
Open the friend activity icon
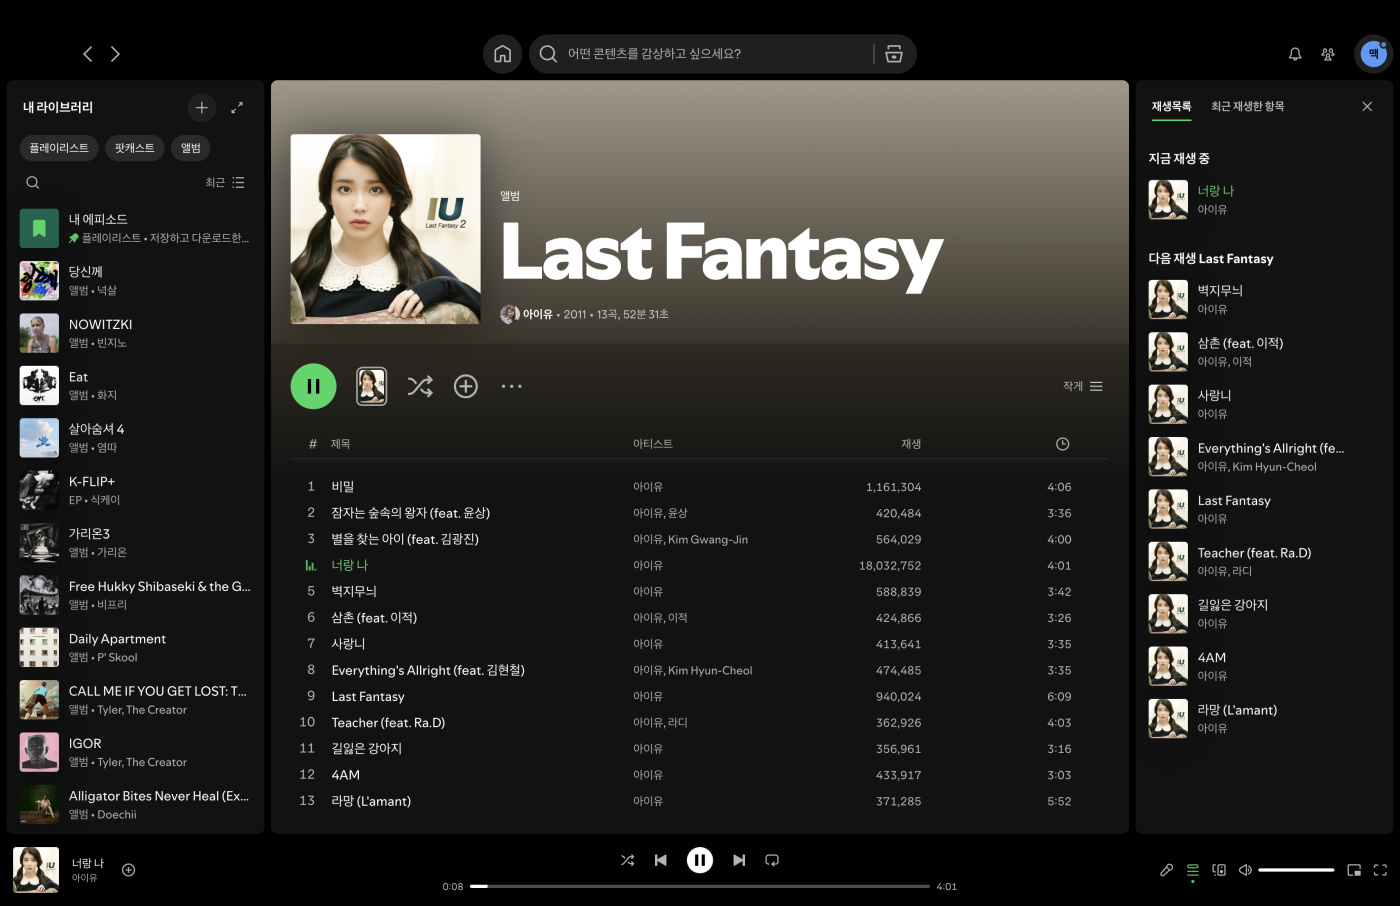click(1328, 54)
